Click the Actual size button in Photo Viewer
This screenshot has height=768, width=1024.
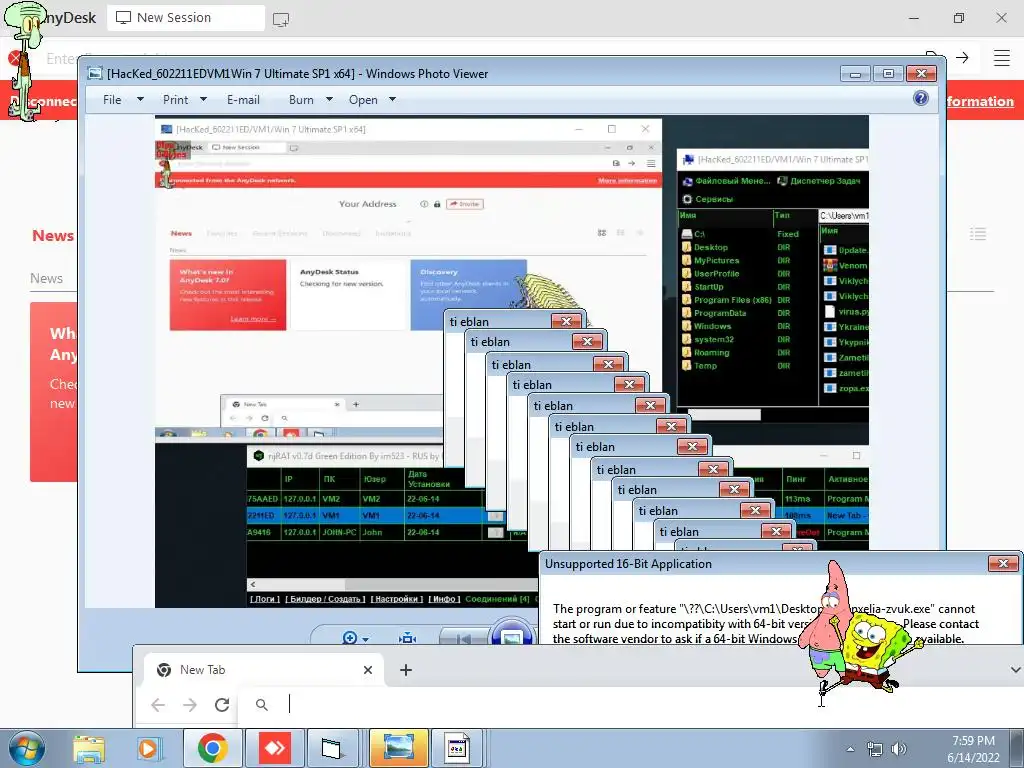pos(408,637)
